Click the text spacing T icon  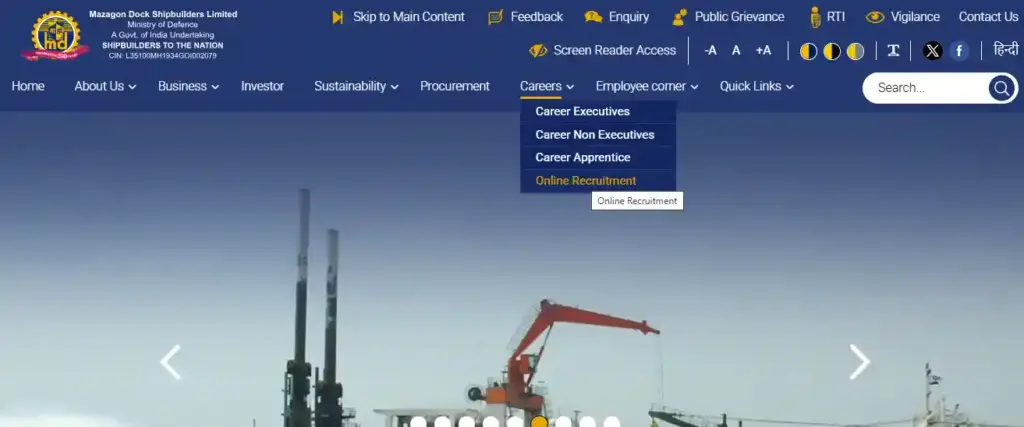point(893,51)
